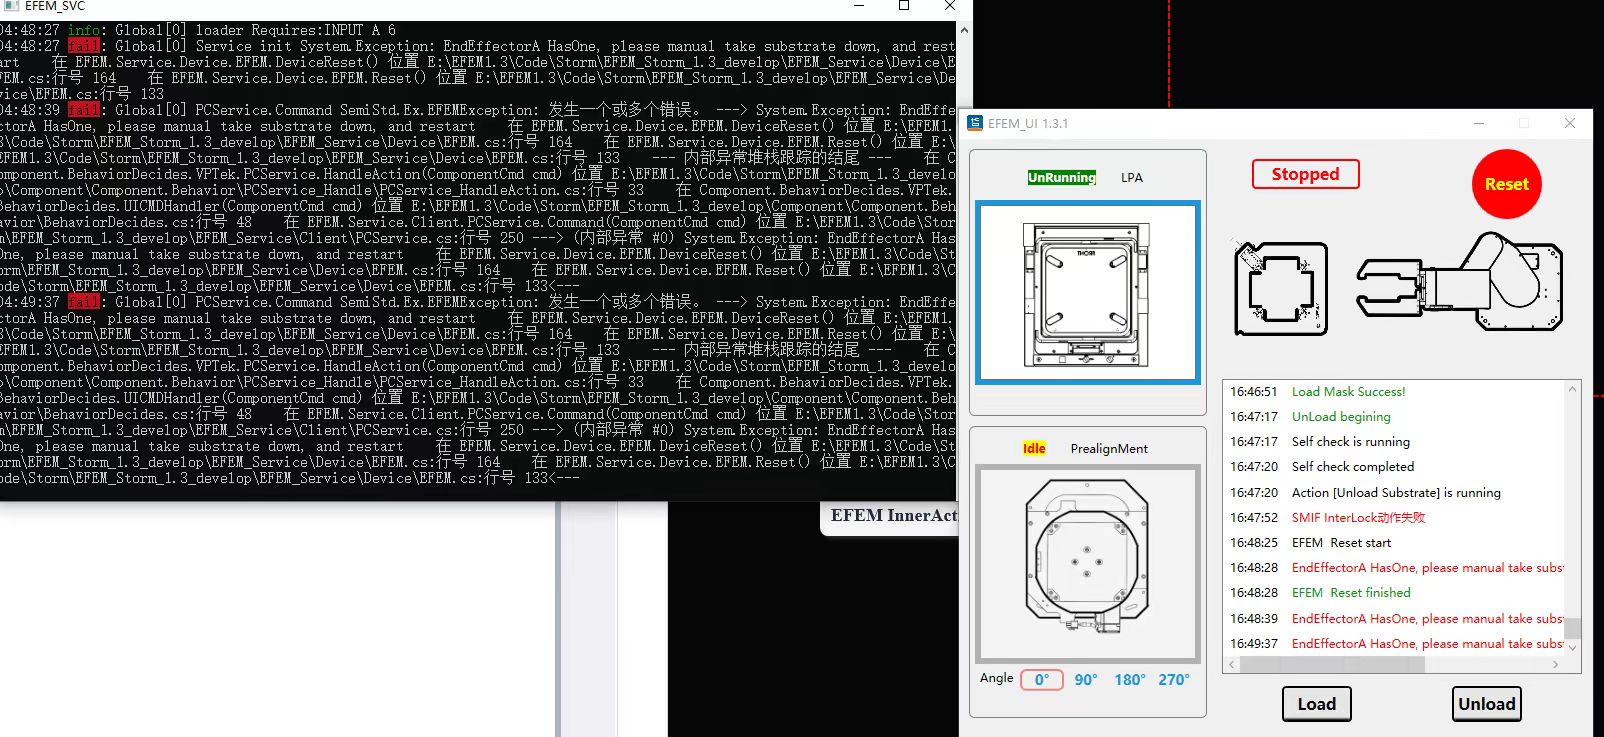Click the Idle status label

pyautogui.click(x=1034, y=448)
